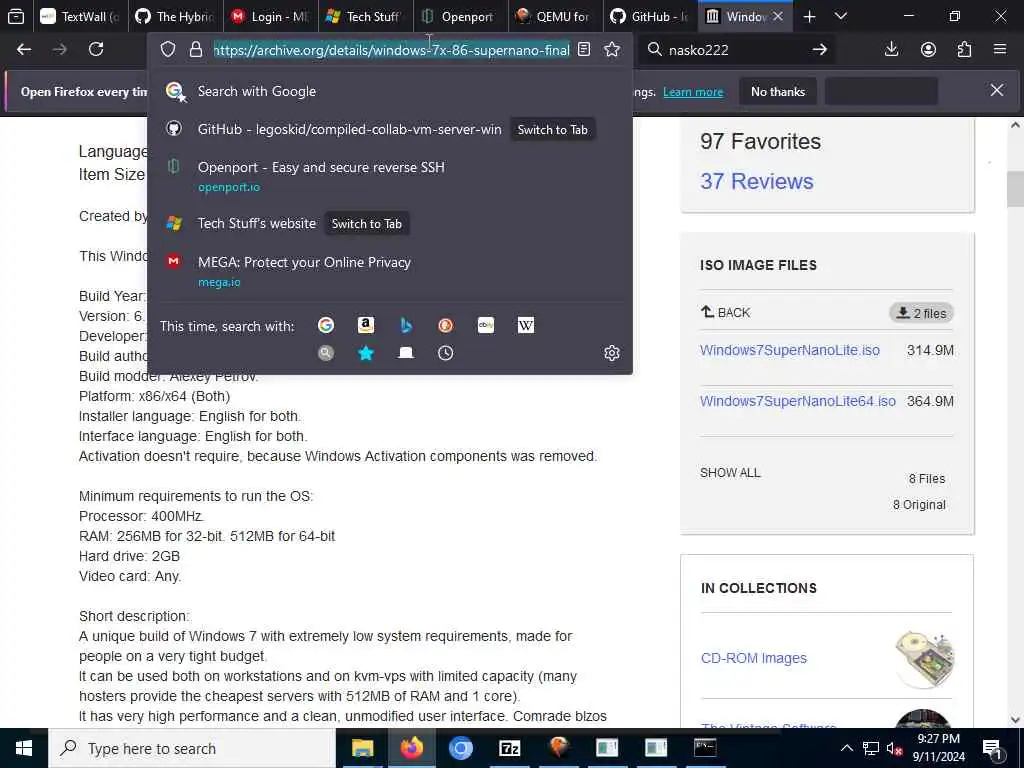Bookmark this page with the star icon
The height and width of the screenshot is (768, 1024).
pyautogui.click(x=612, y=50)
